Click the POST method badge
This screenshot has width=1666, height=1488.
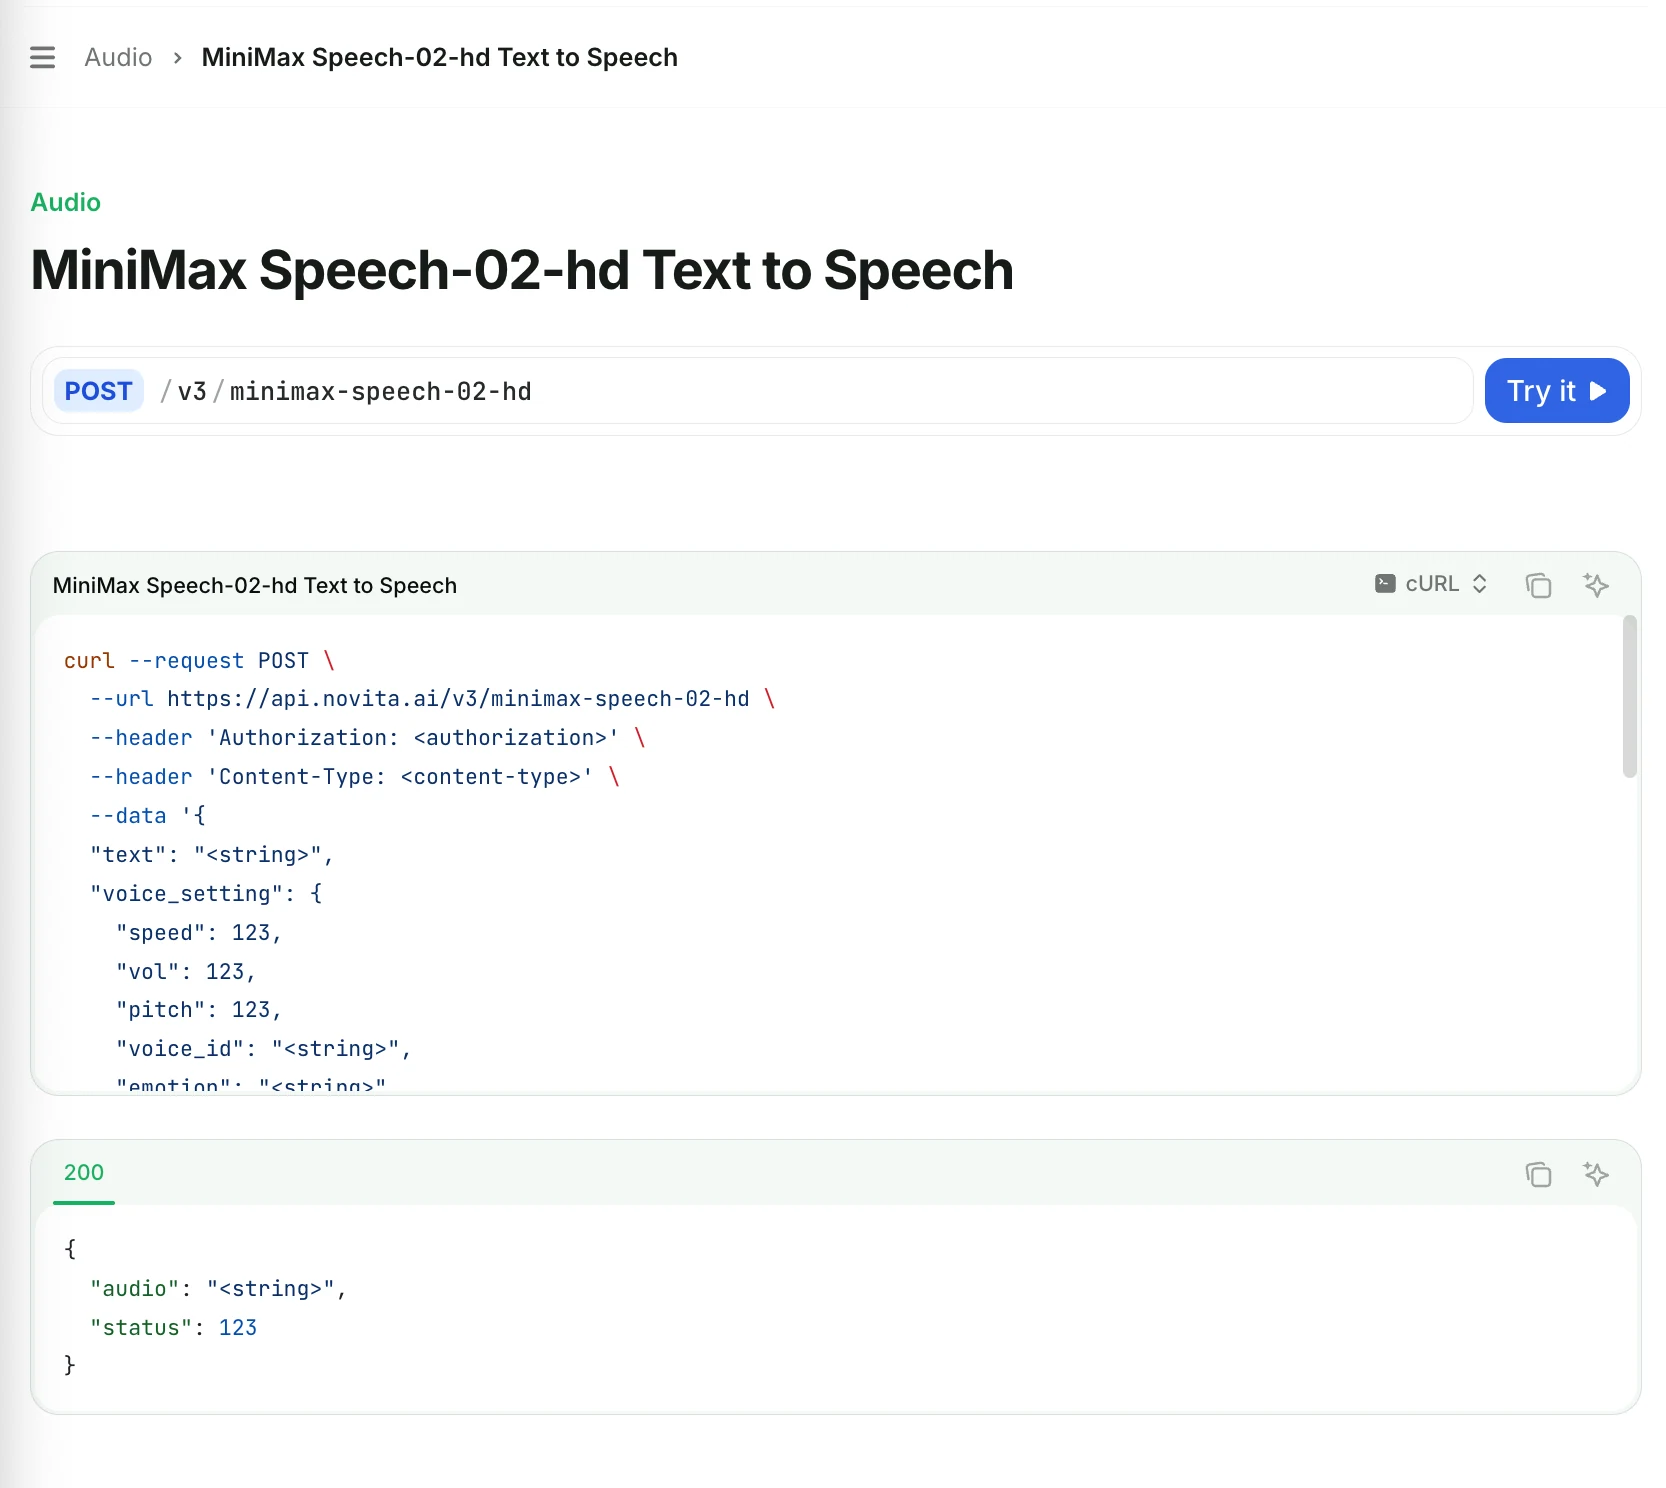pyautogui.click(x=98, y=390)
